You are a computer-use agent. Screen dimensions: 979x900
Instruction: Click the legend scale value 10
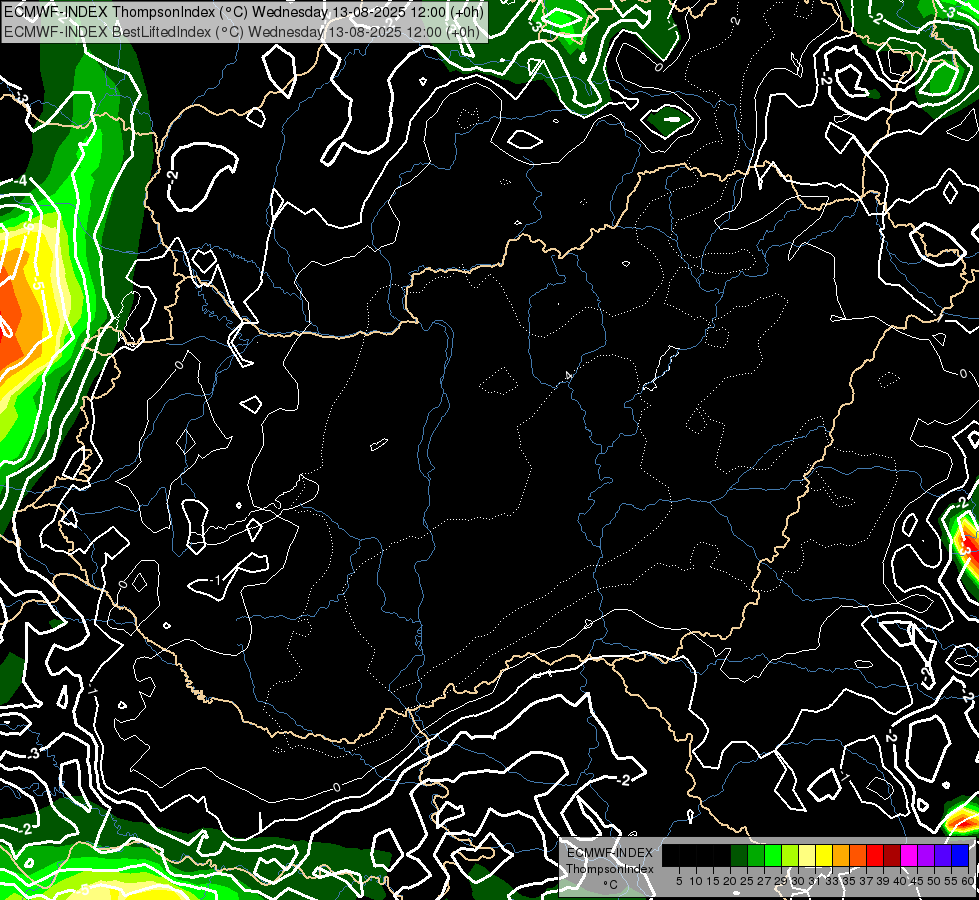coord(696,881)
